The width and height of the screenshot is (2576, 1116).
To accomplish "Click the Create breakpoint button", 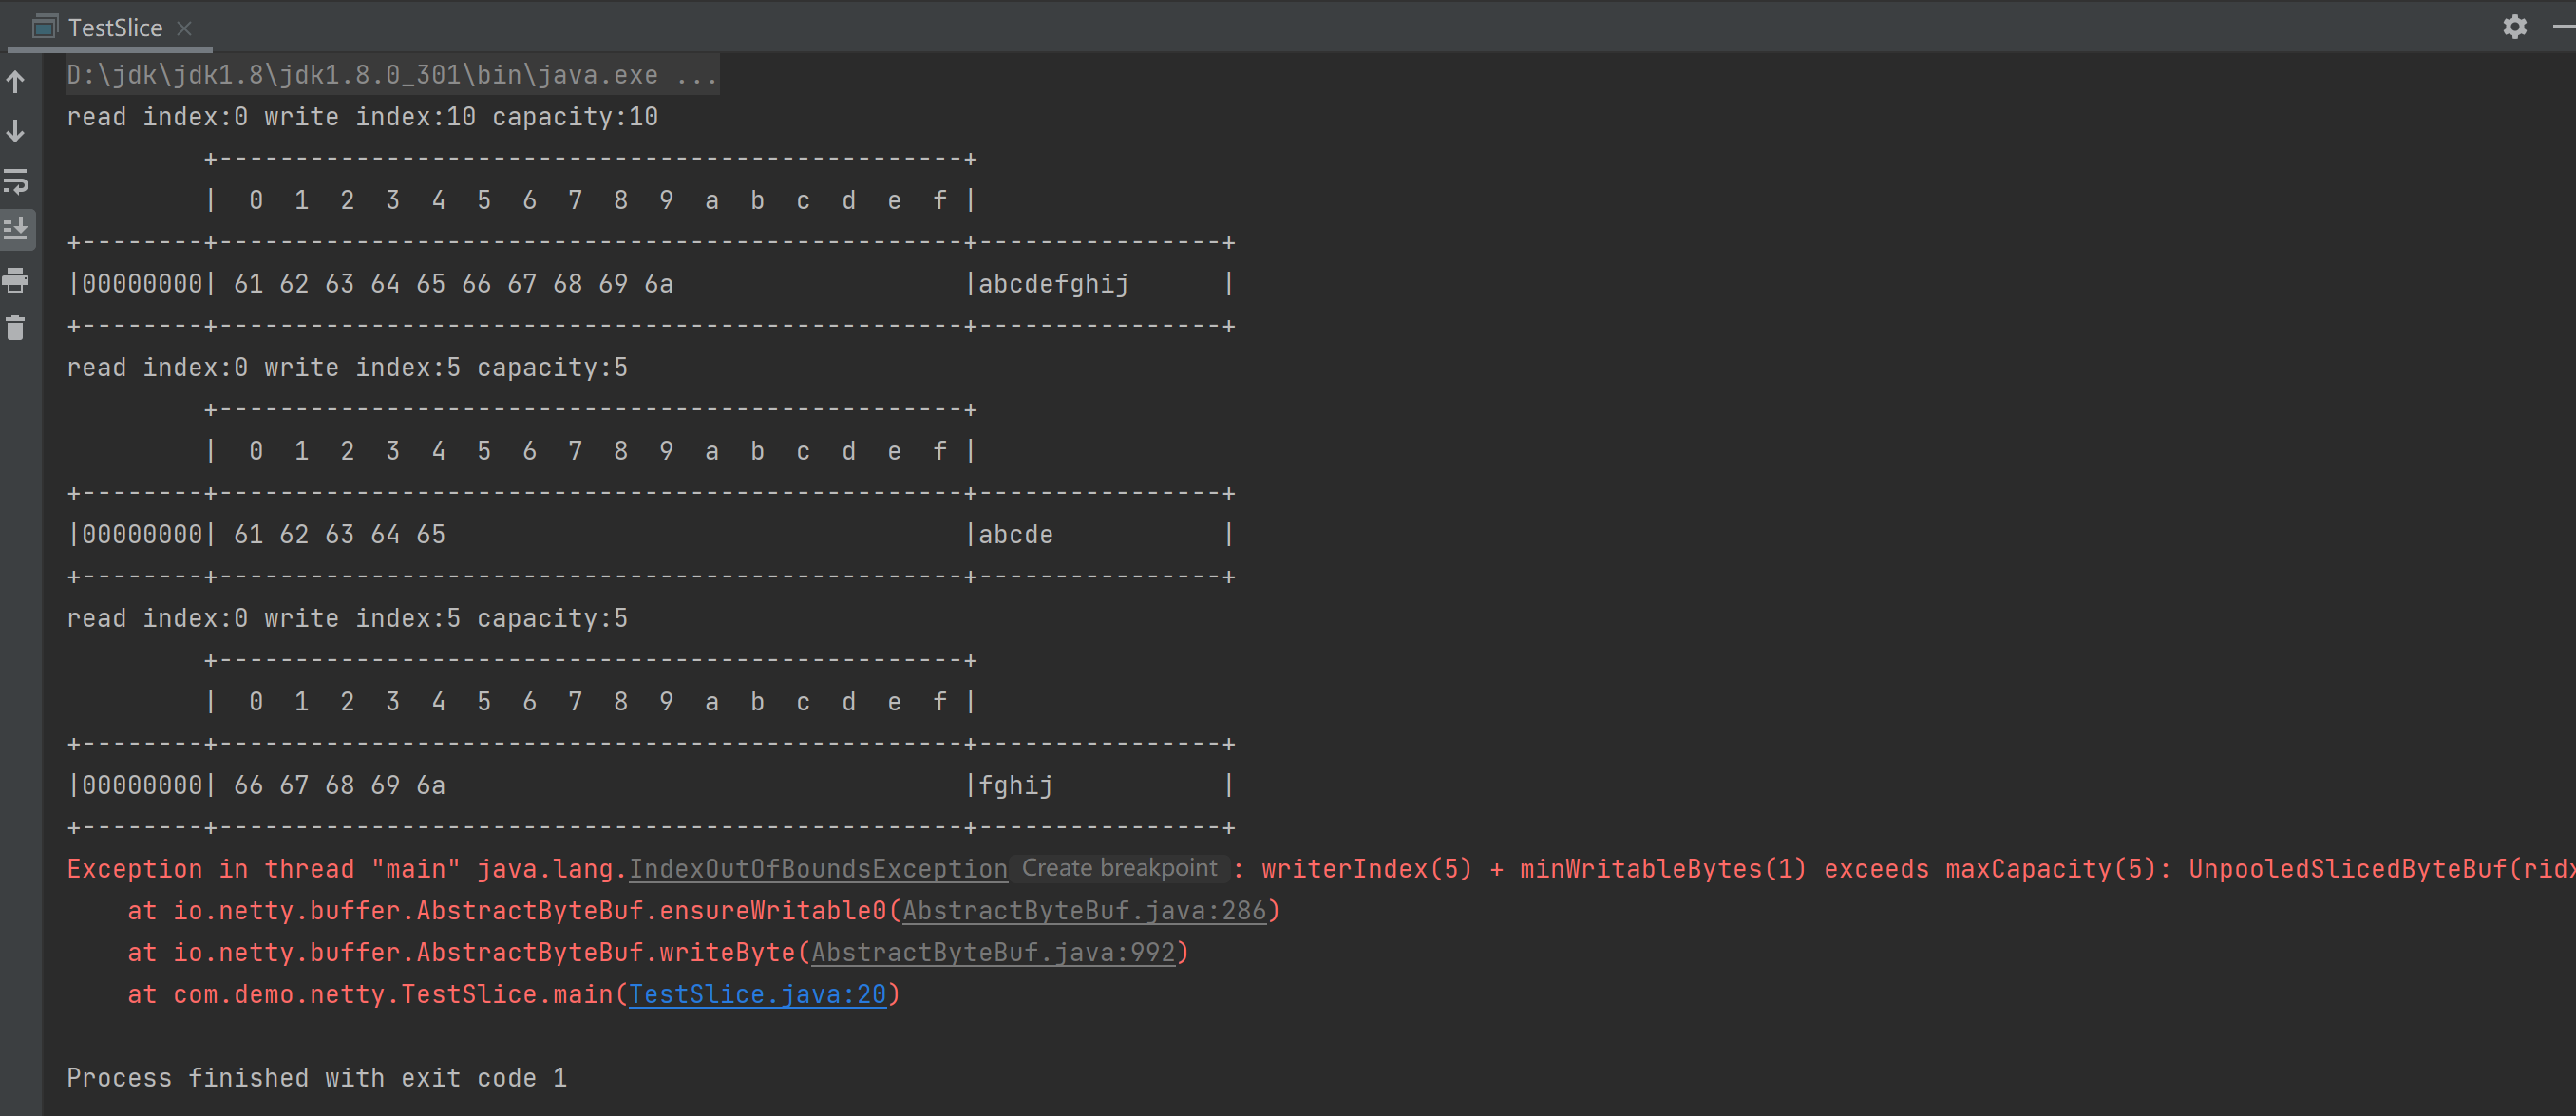I will coord(1119,868).
